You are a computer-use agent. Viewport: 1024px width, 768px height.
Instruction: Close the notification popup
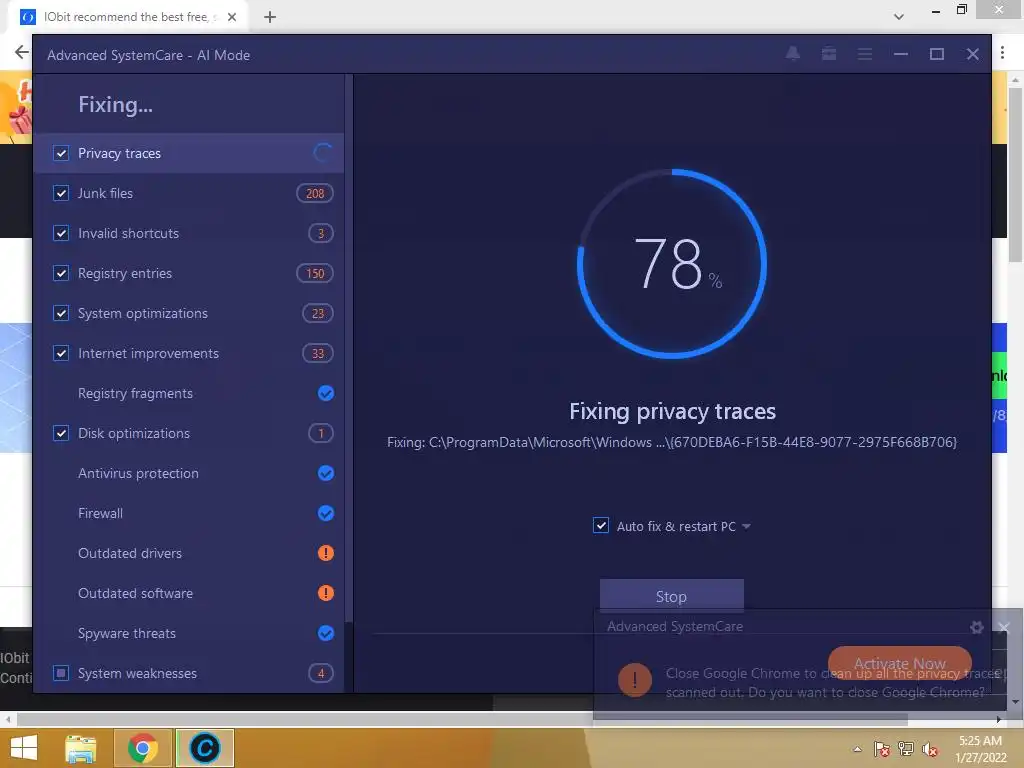(1004, 628)
